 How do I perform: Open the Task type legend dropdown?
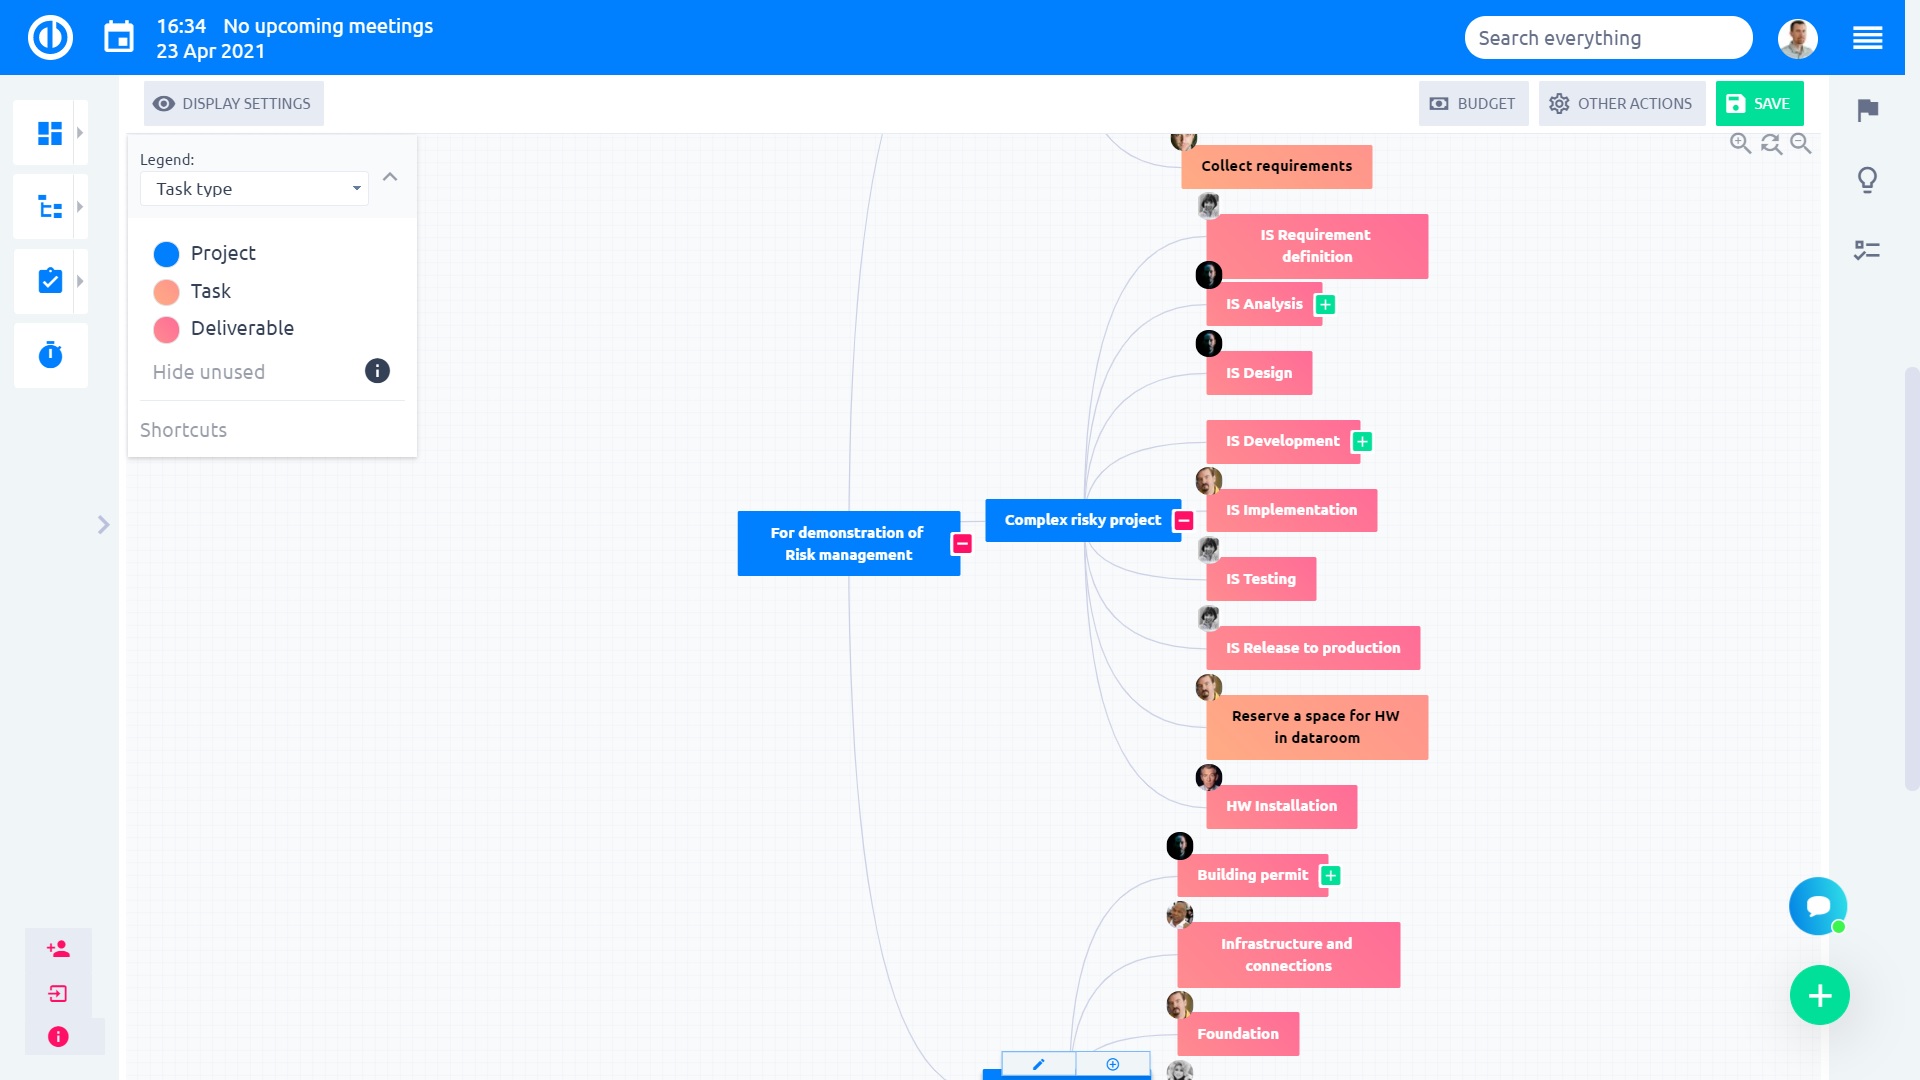tap(255, 189)
